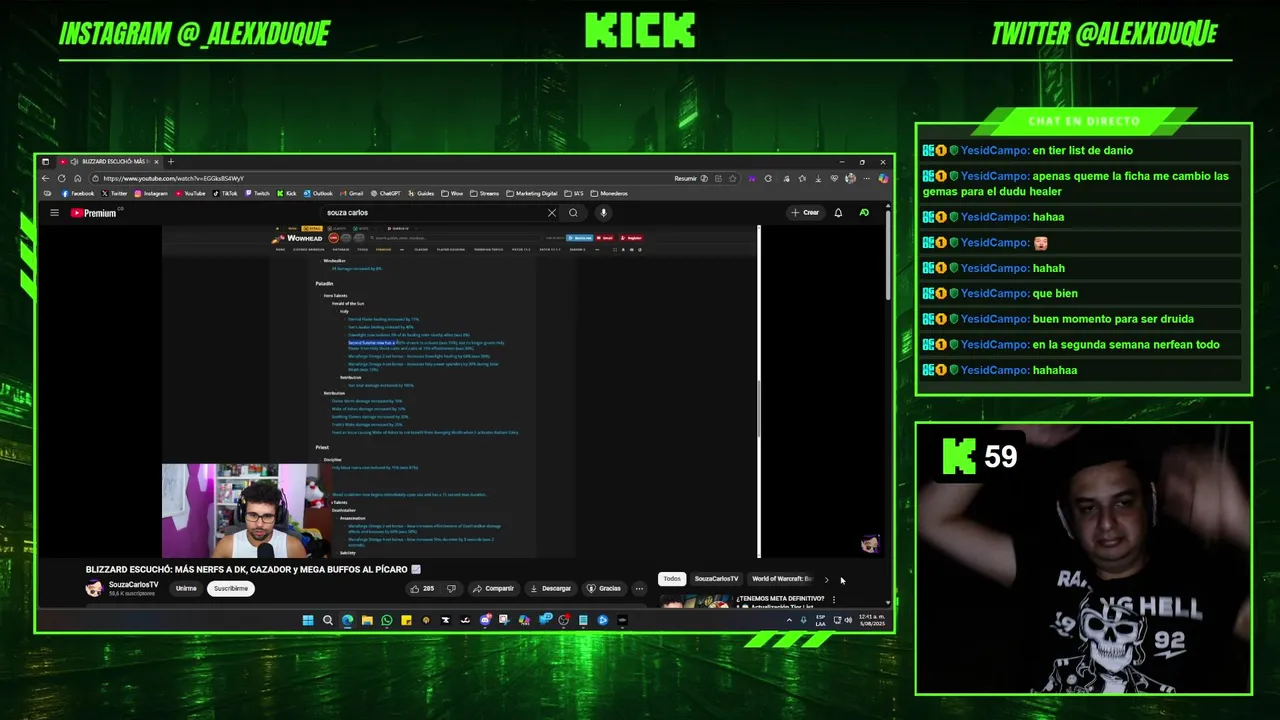The width and height of the screenshot is (1280, 720).
Task: Click the Suscribirme button
Action: (x=231, y=588)
